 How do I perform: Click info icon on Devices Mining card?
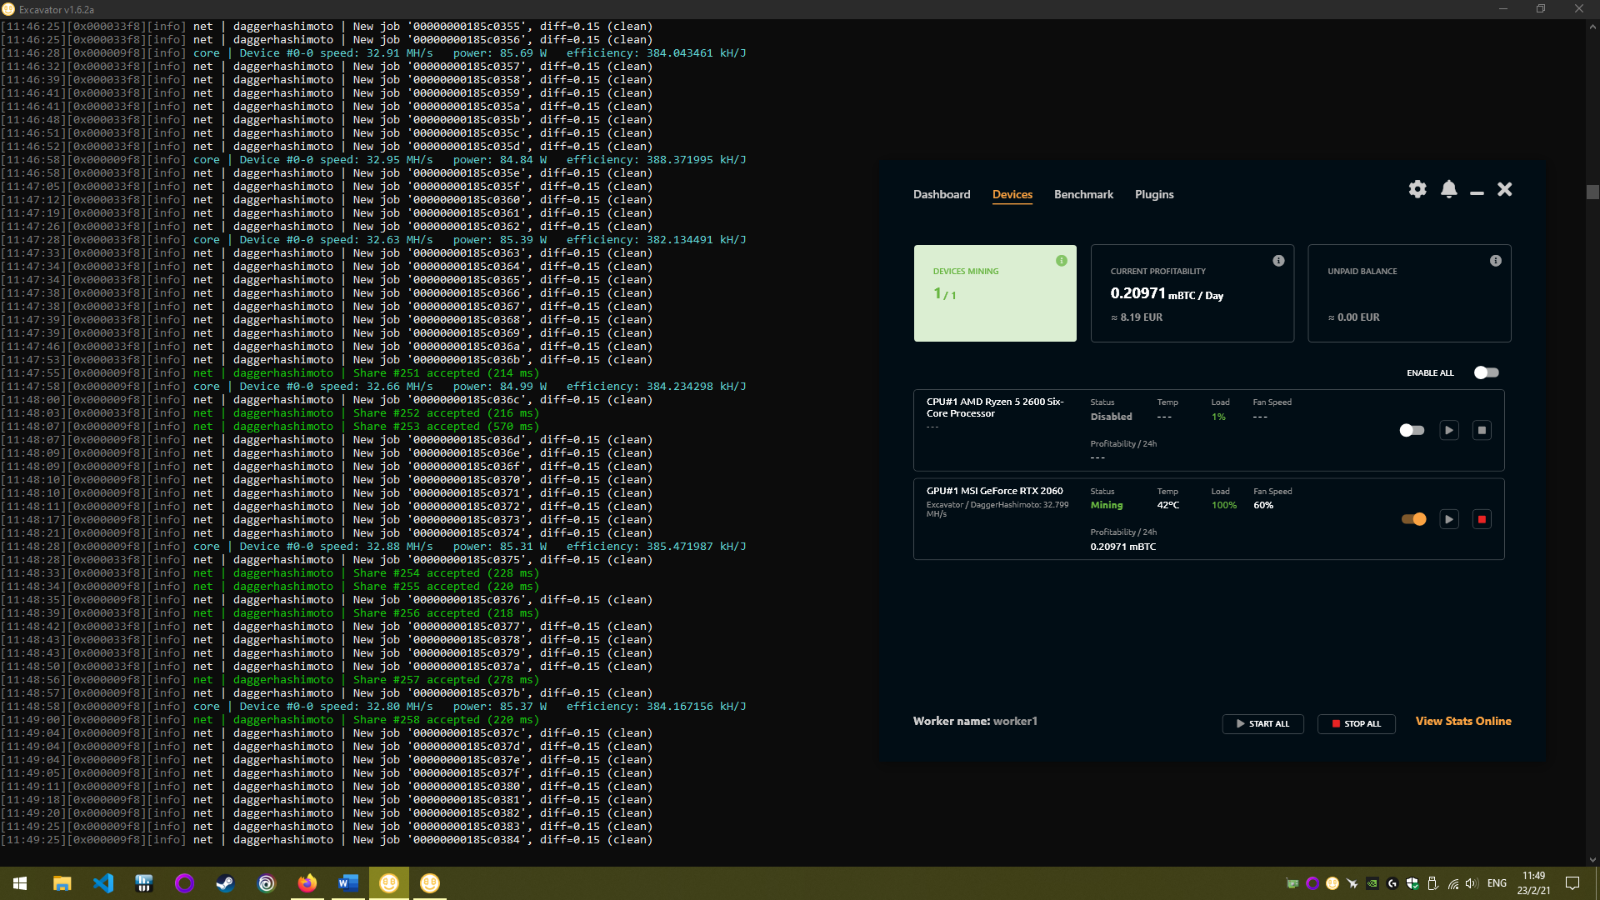tap(1061, 260)
